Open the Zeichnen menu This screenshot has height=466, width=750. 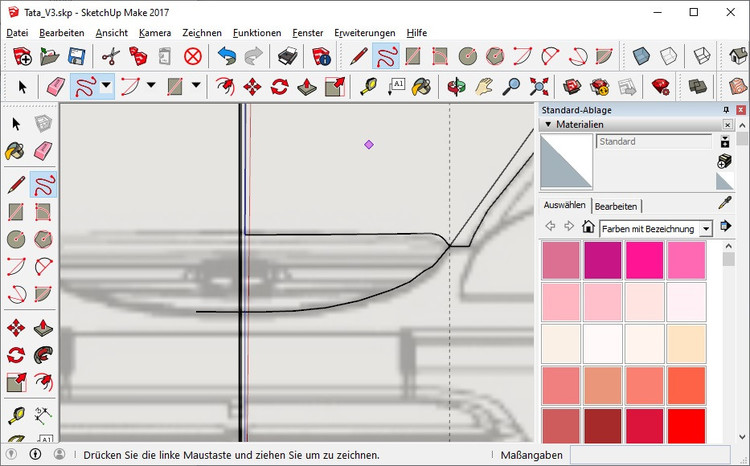[202, 33]
